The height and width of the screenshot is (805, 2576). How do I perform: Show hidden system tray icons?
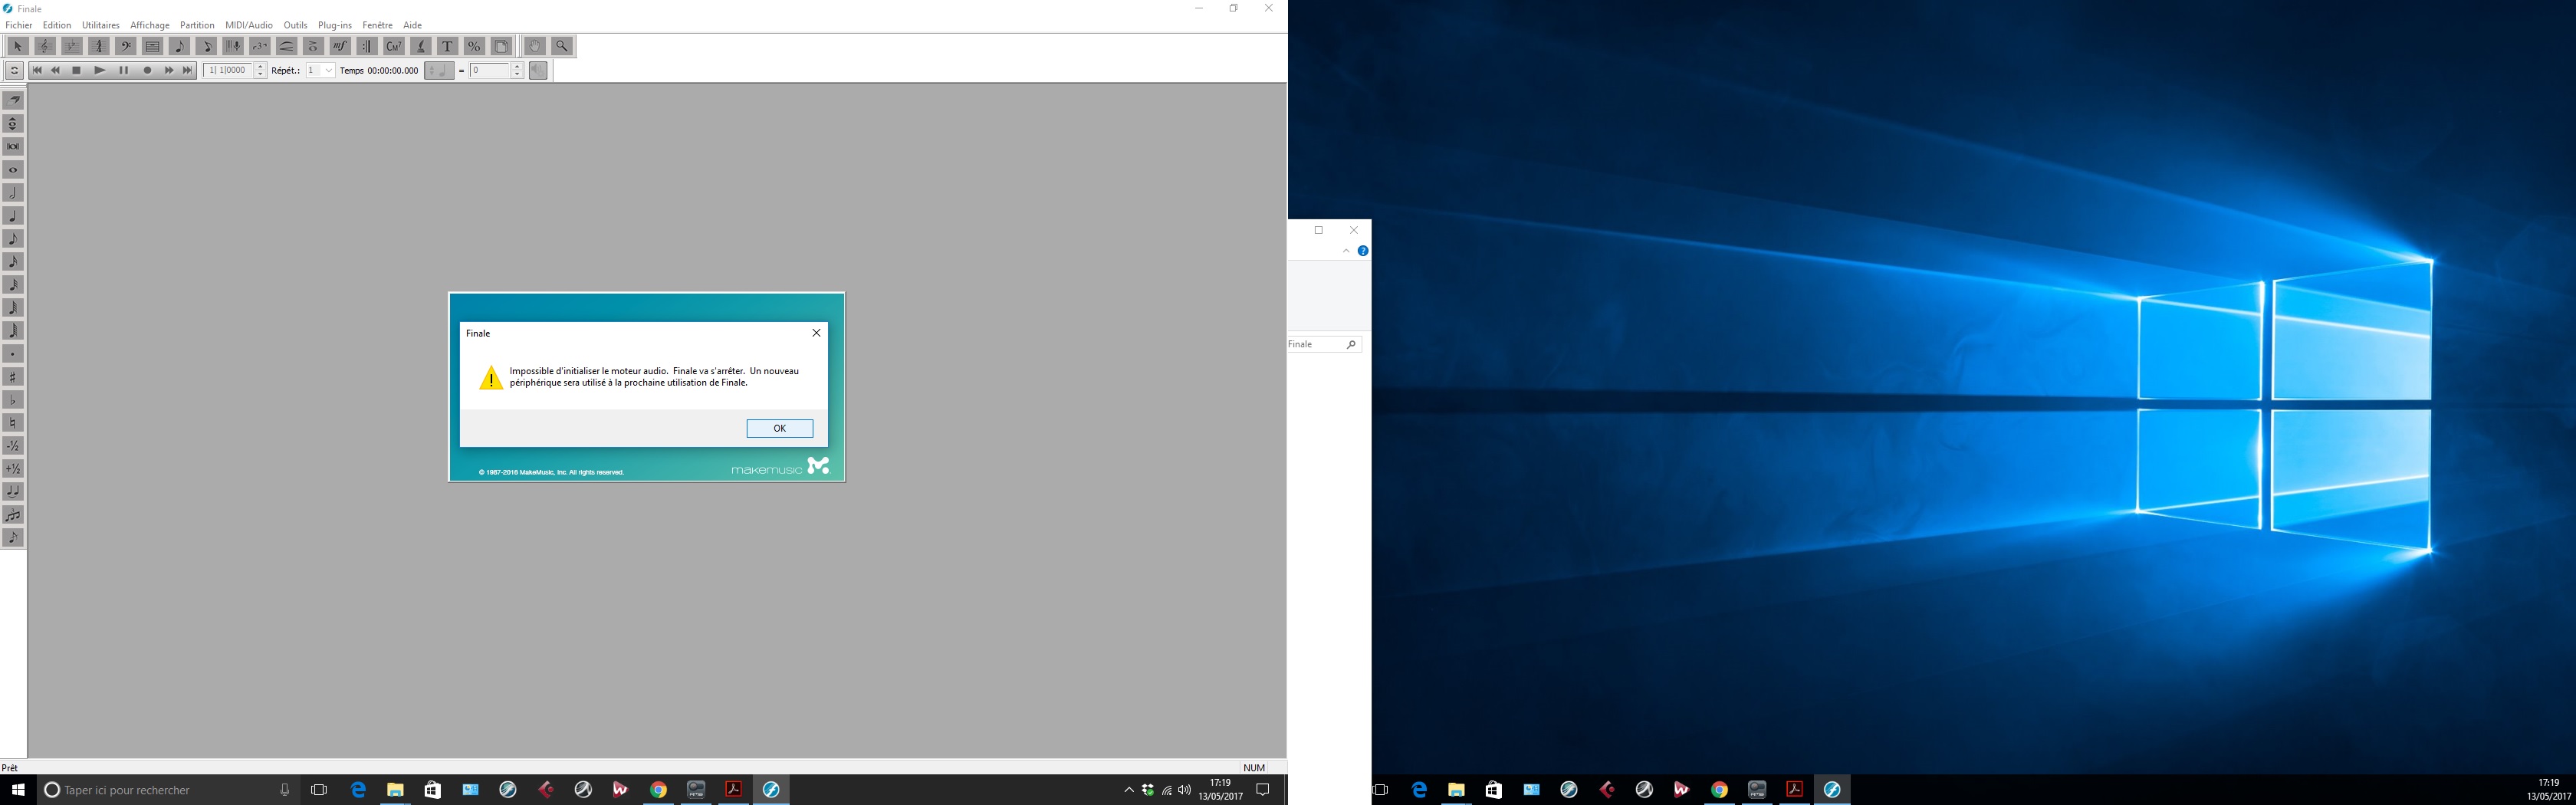1129,790
